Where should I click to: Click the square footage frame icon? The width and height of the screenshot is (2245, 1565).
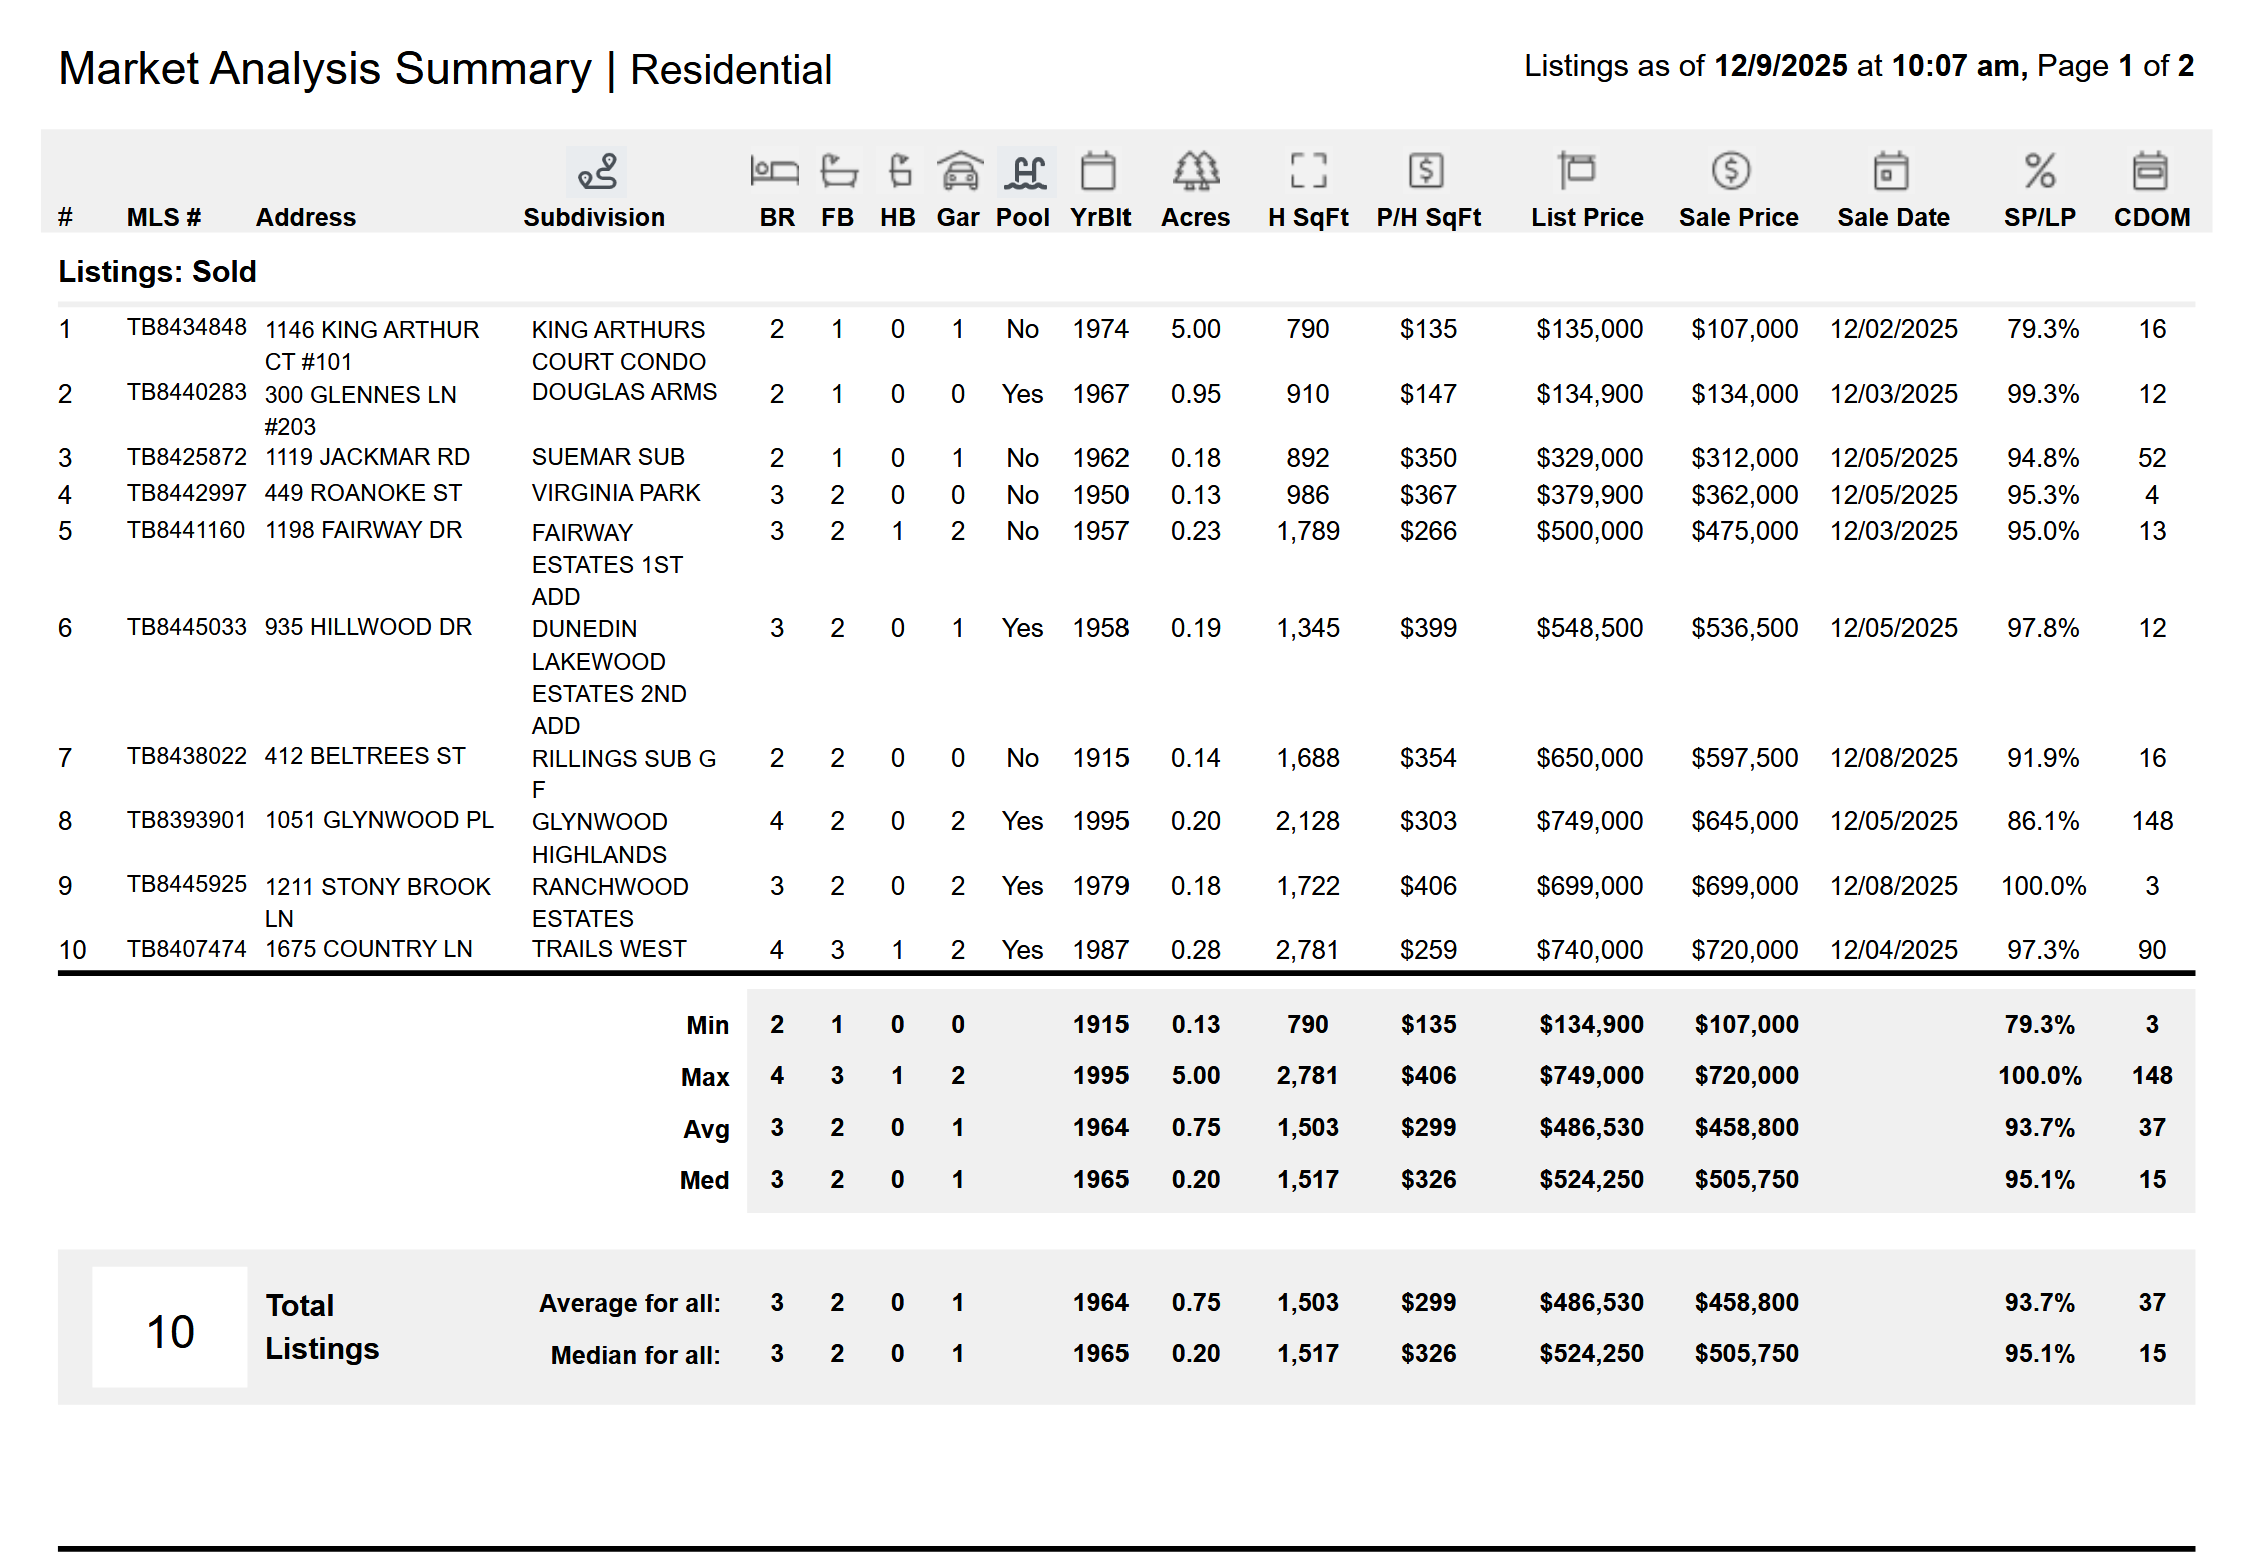(1308, 171)
